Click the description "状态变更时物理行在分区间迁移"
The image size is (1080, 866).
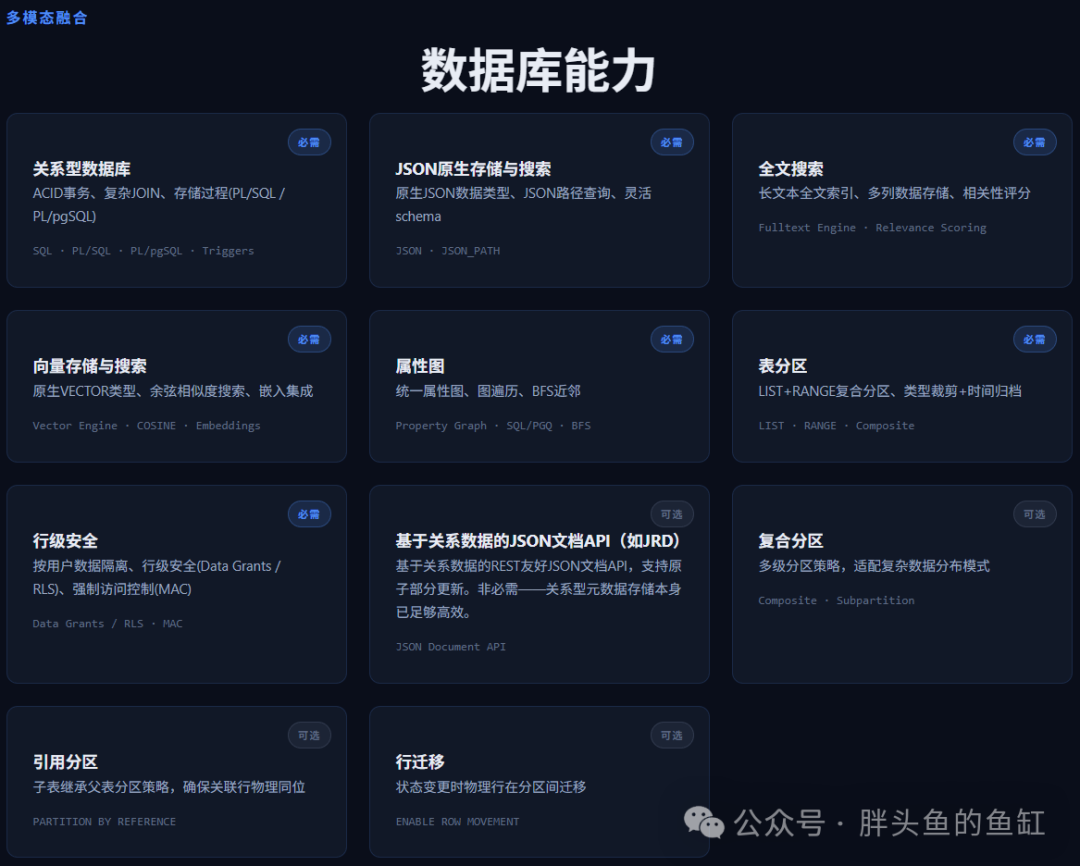click(490, 787)
